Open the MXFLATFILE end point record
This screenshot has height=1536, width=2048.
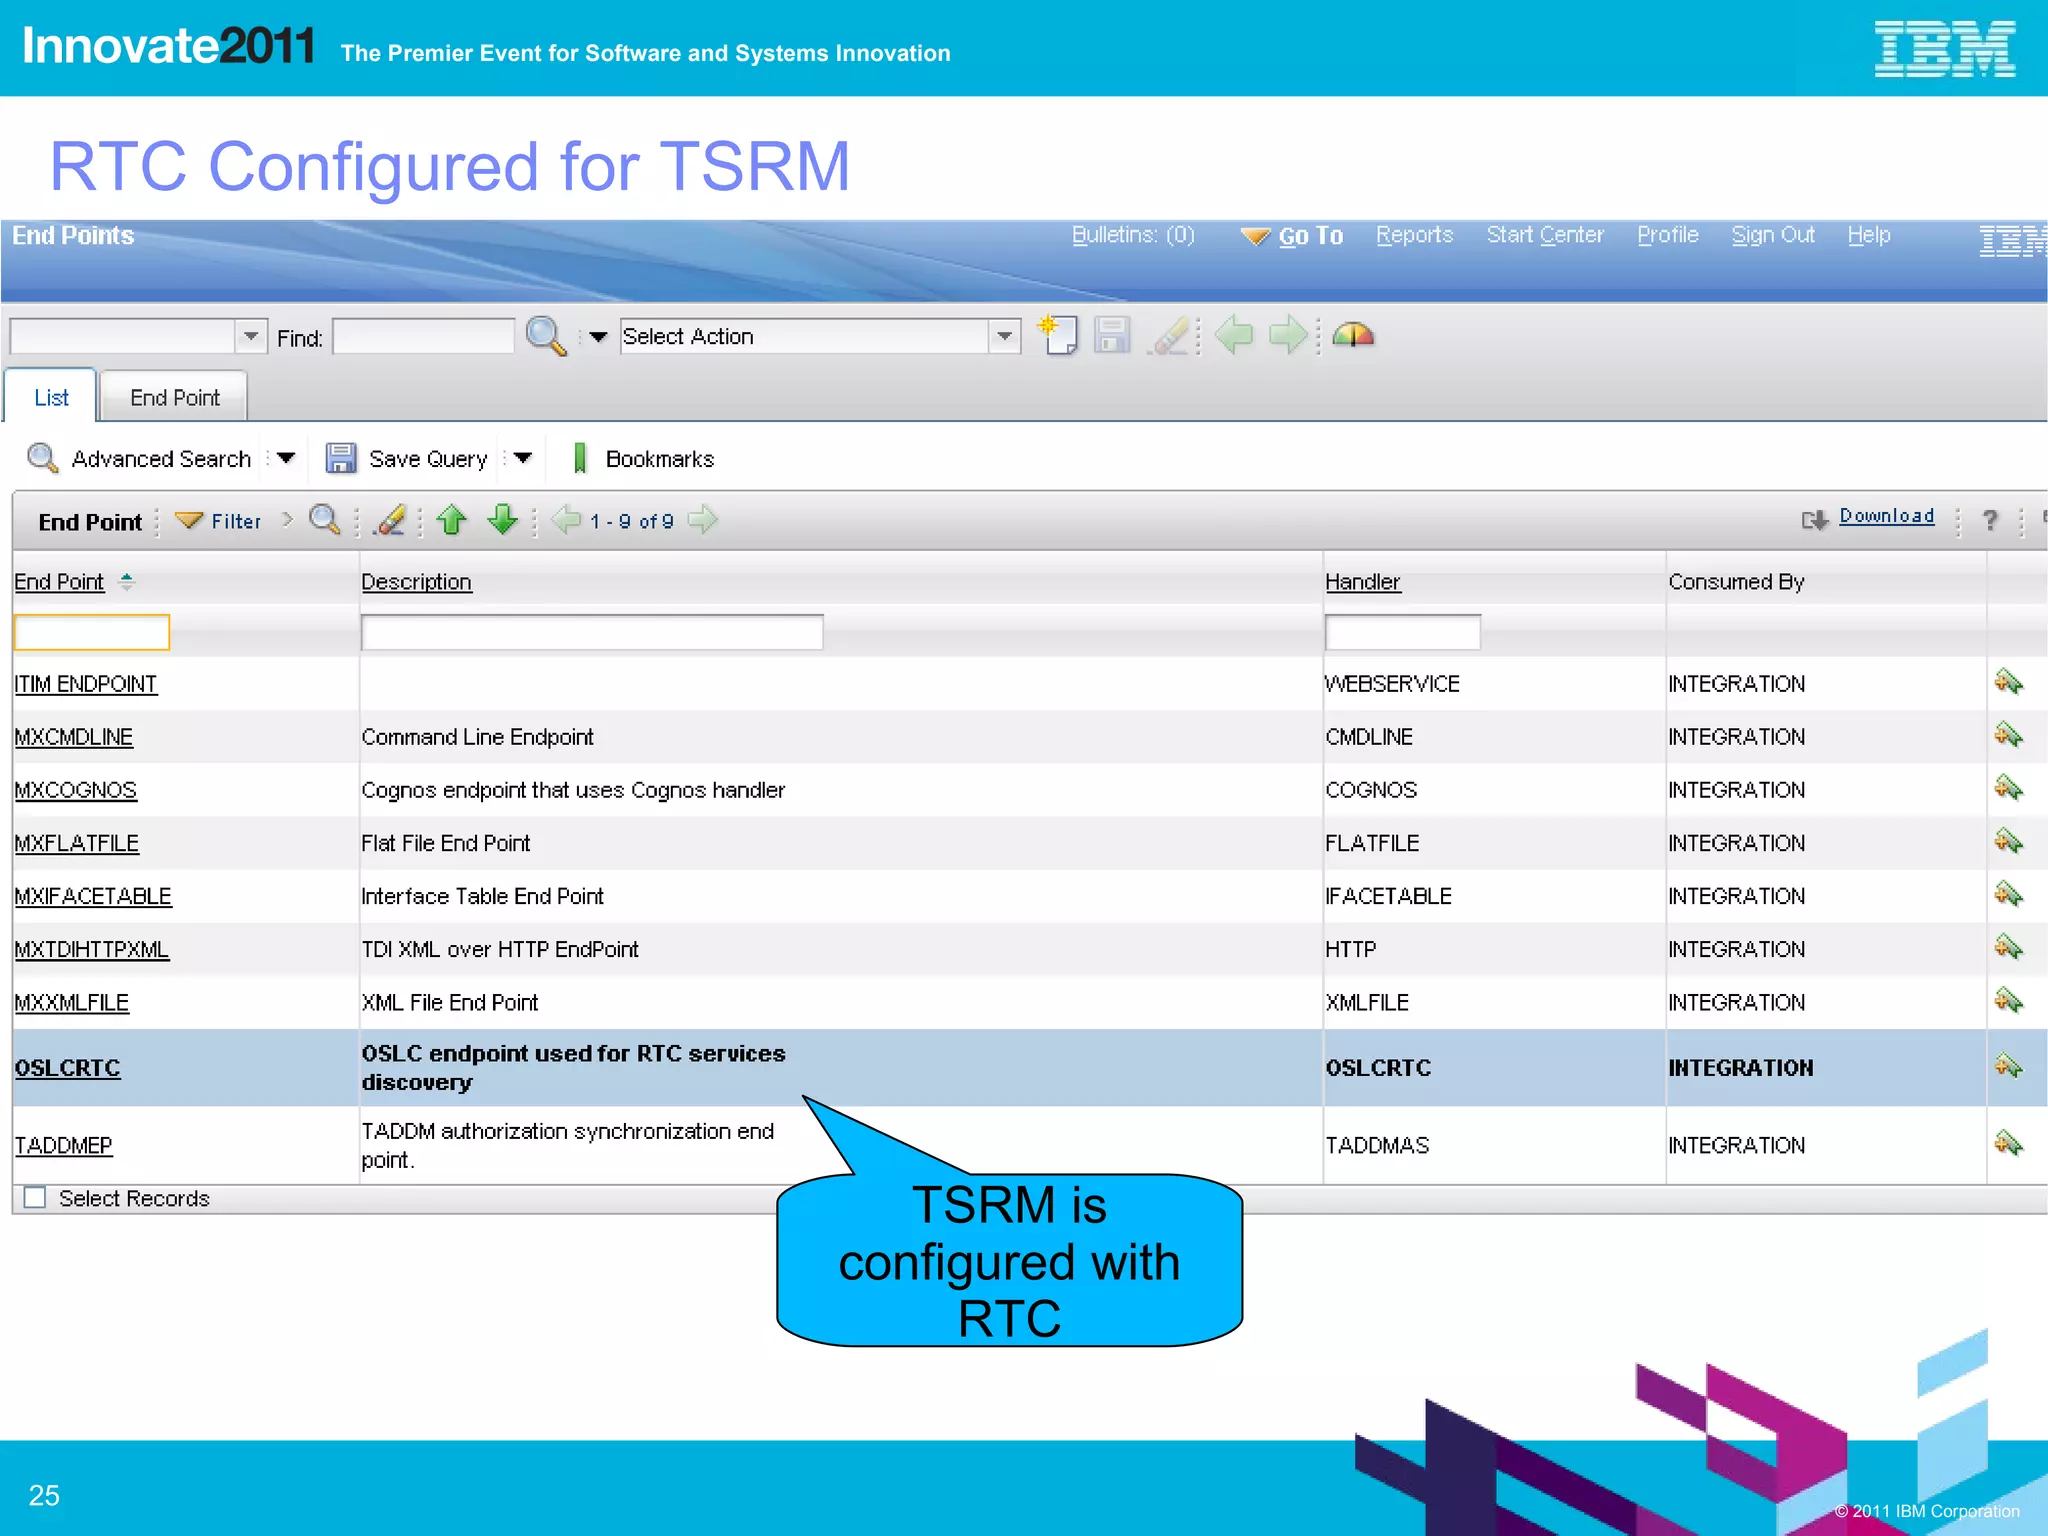point(77,843)
